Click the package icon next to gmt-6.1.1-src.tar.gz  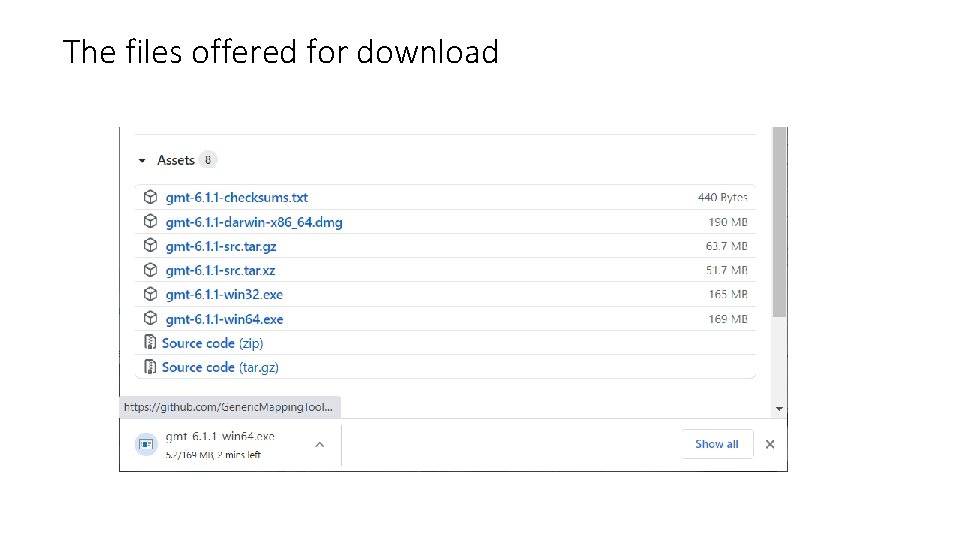149,246
